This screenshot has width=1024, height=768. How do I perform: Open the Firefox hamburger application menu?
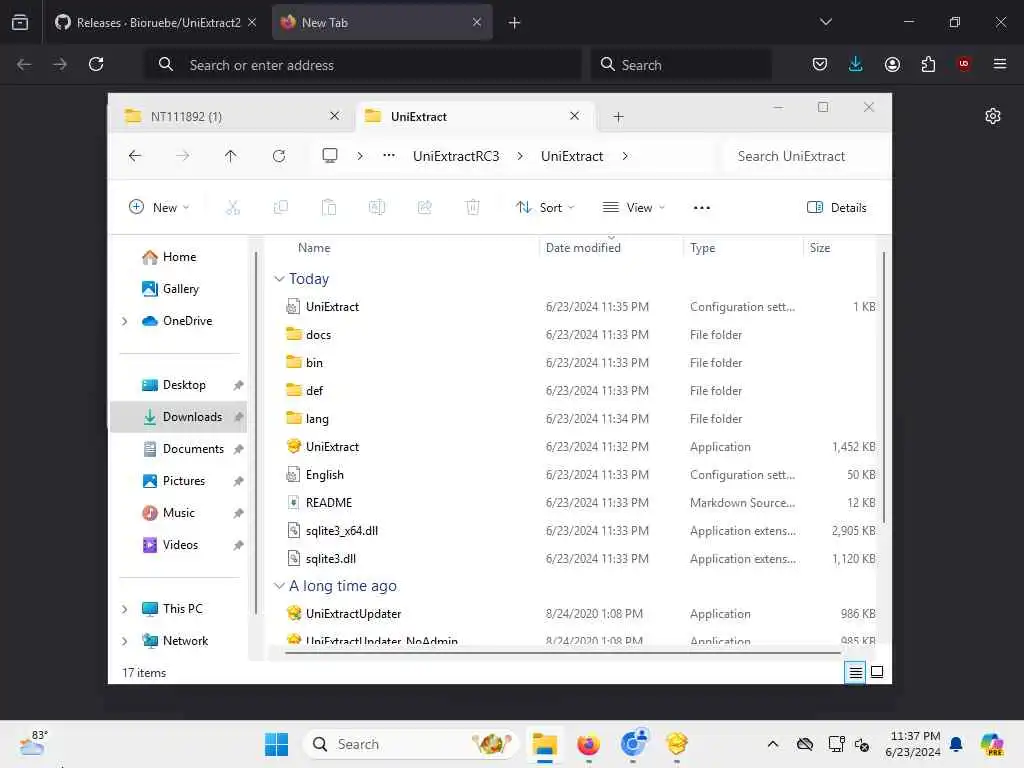click(1000, 64)
